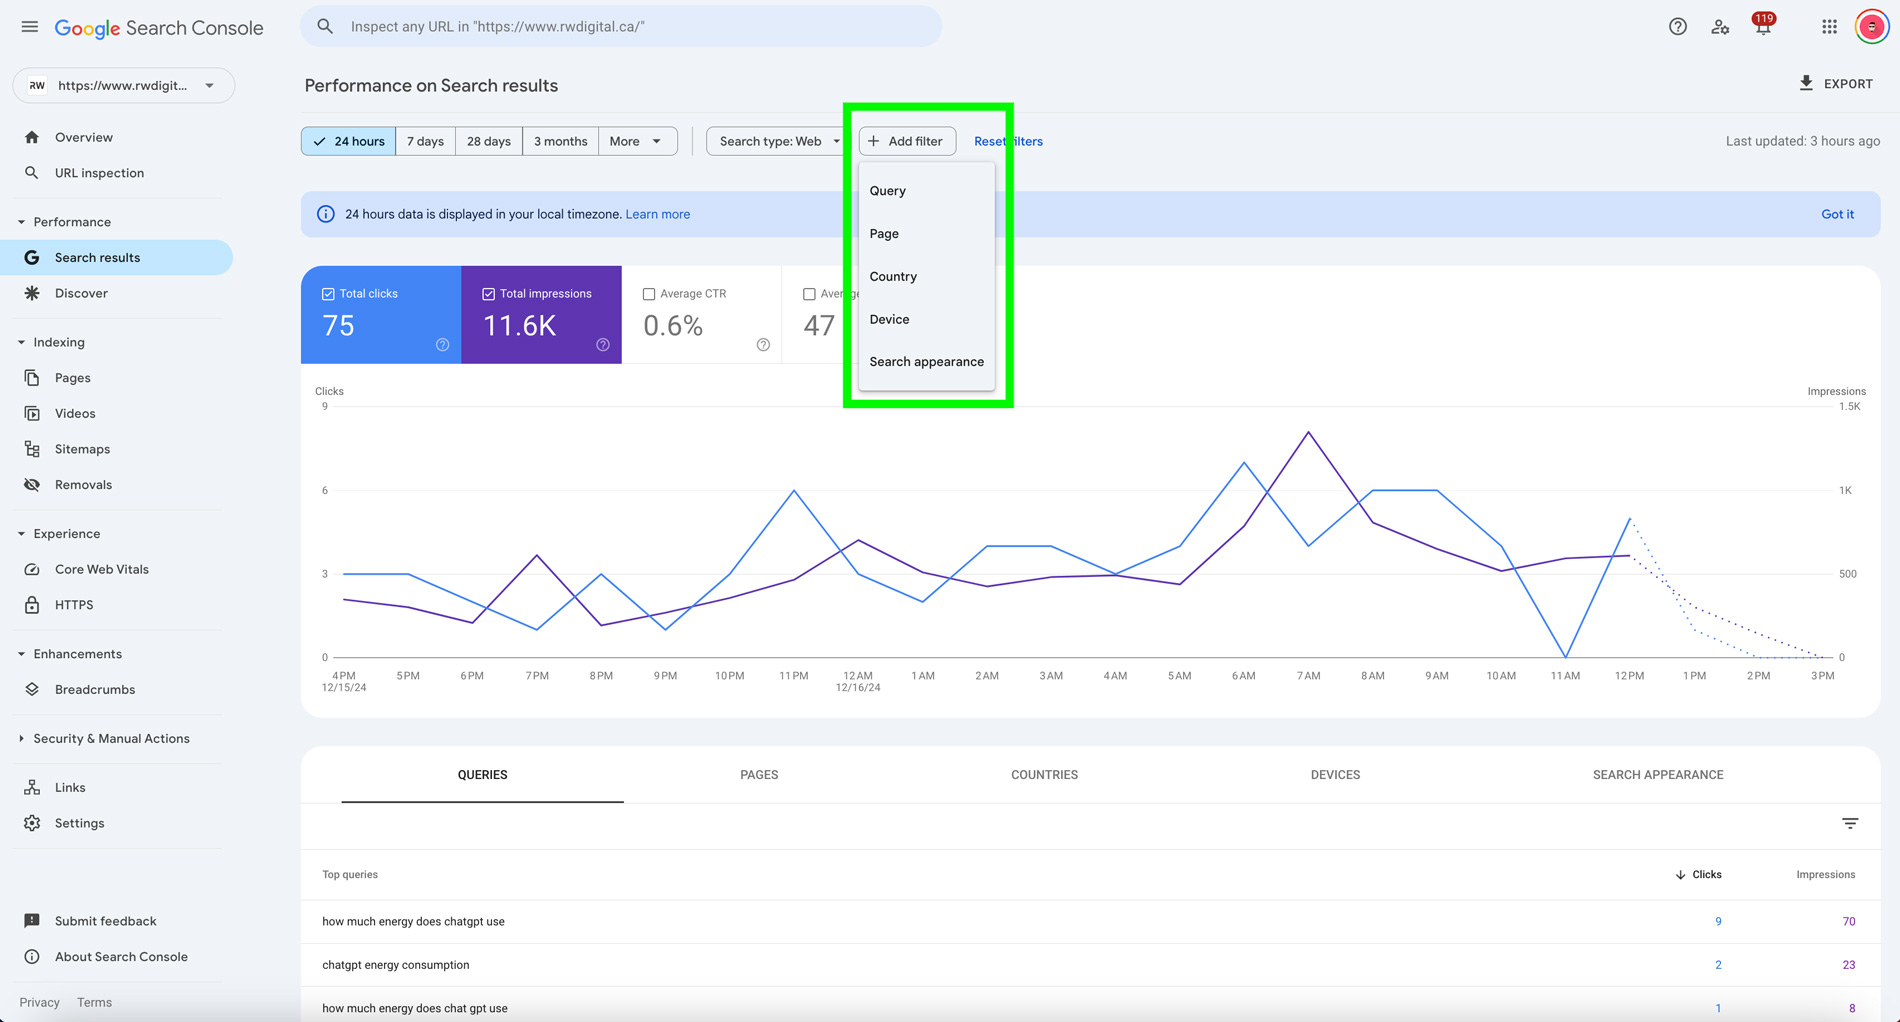This screenshot has height=1022, width=1900.
Task: Click the search magnifier icon in URL bar
Action: tap(325, 27)
